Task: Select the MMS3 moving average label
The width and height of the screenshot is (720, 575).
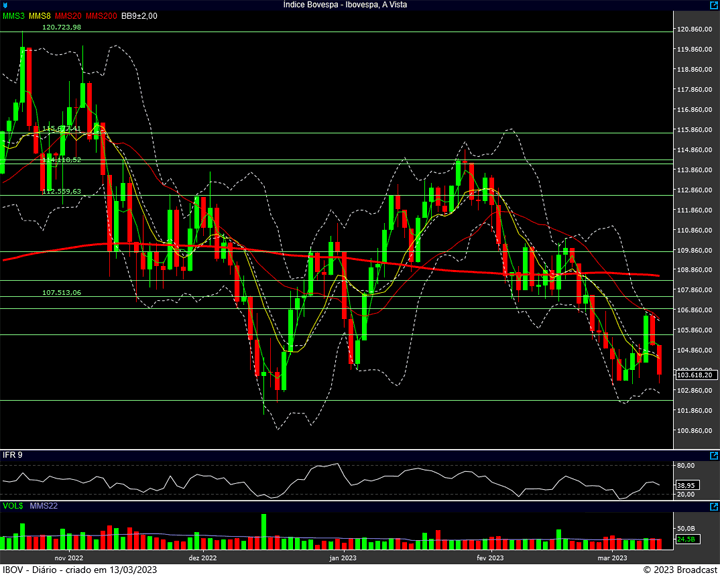Action: (13, 16)
